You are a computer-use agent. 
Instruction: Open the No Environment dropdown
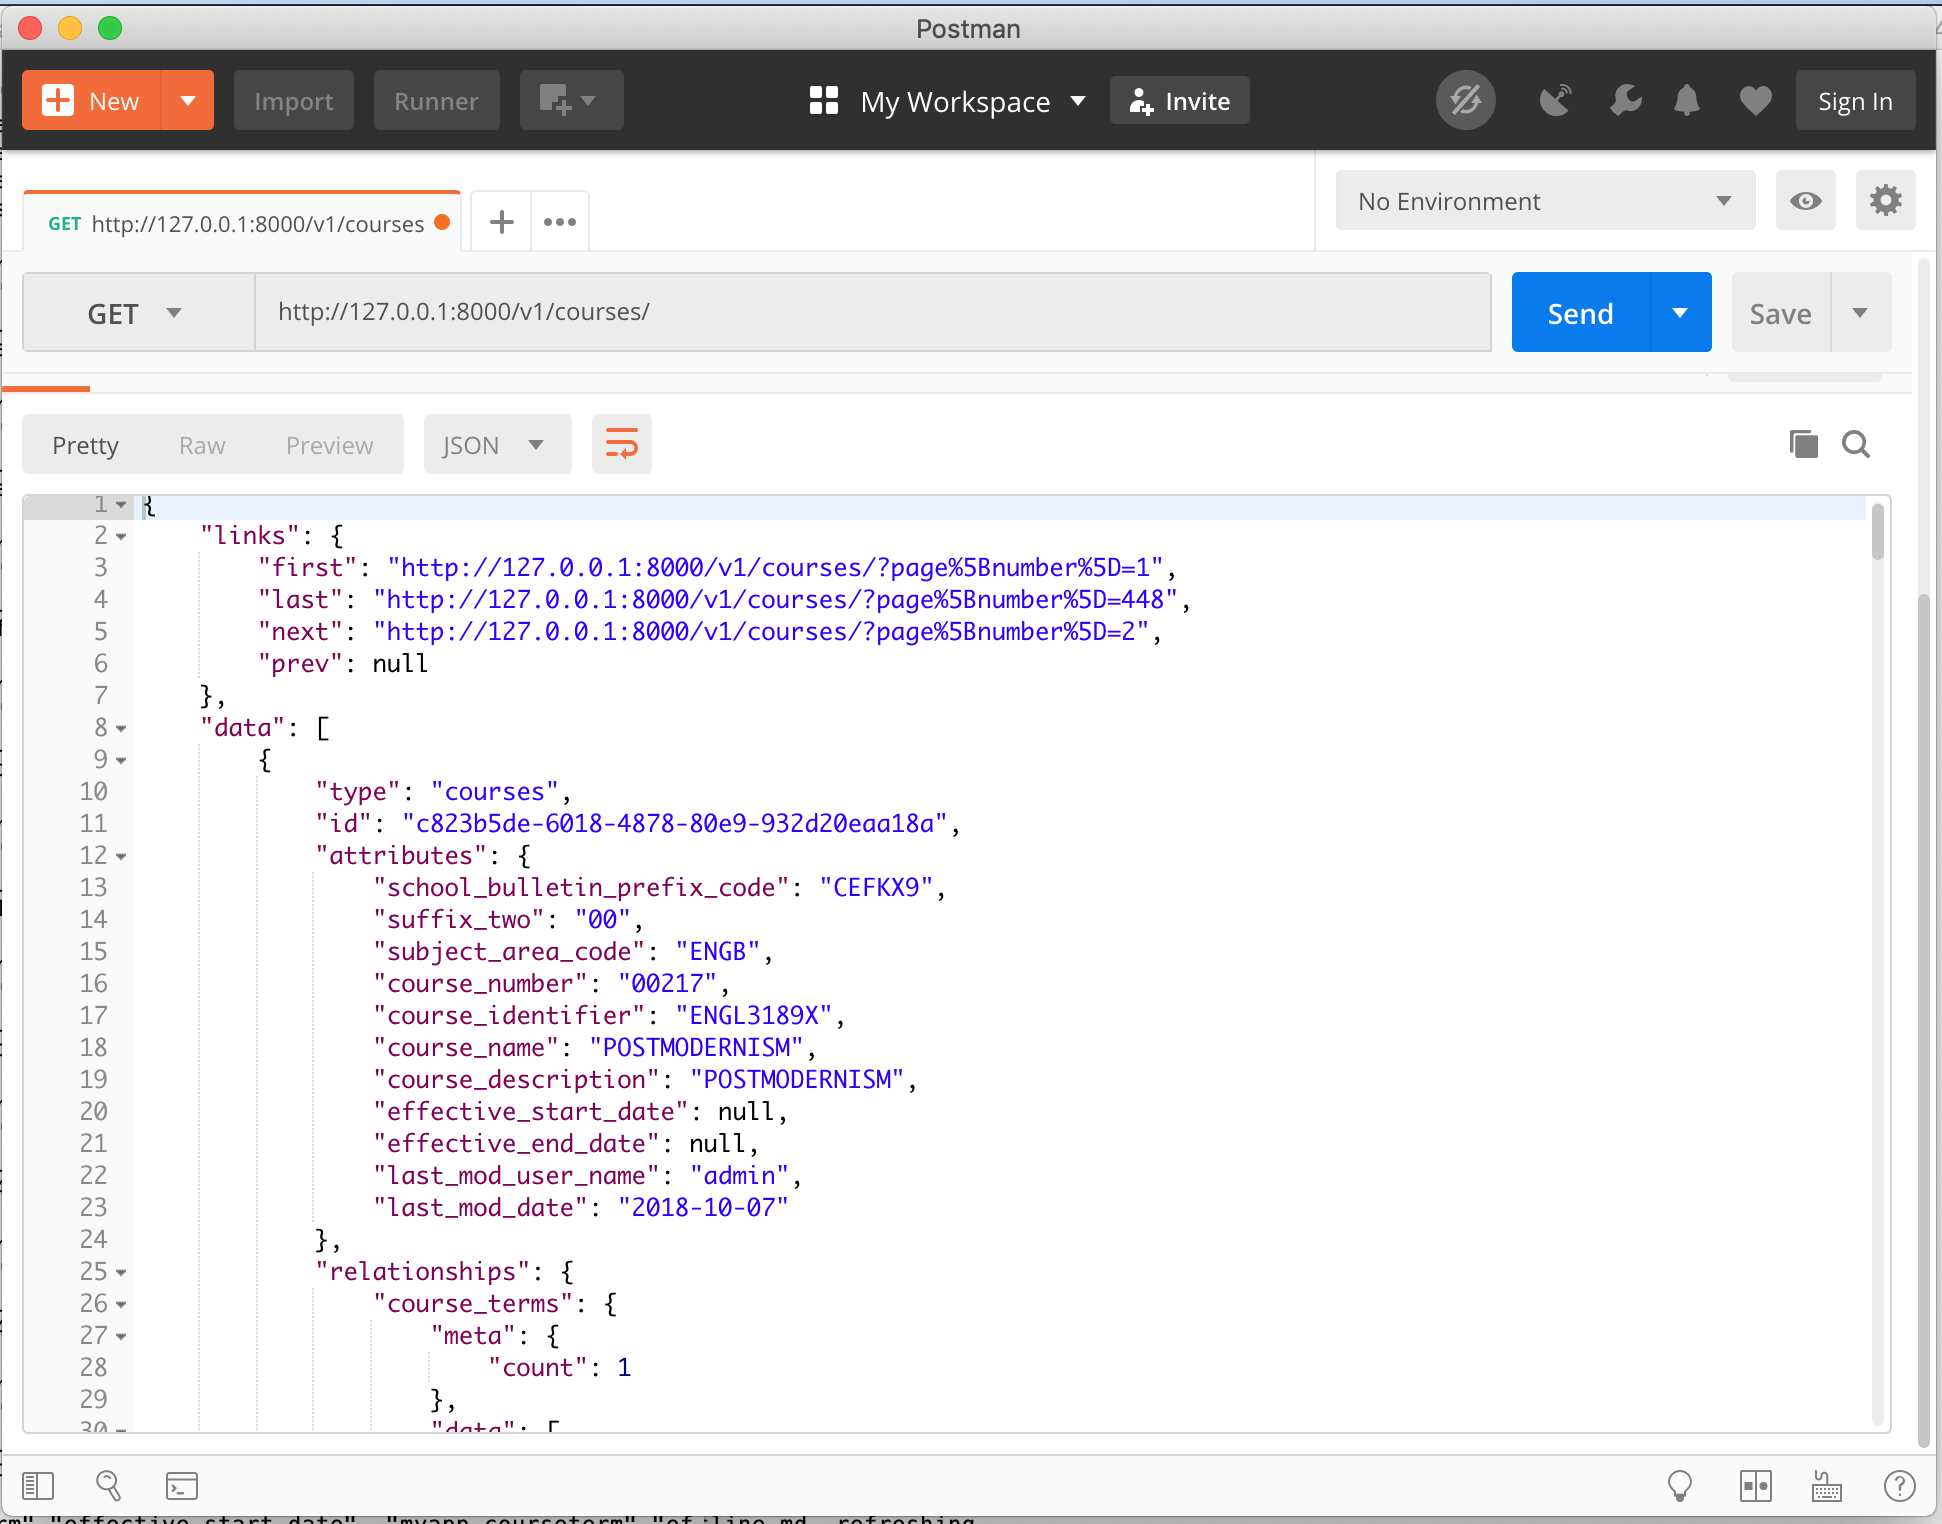(1545, 201)
